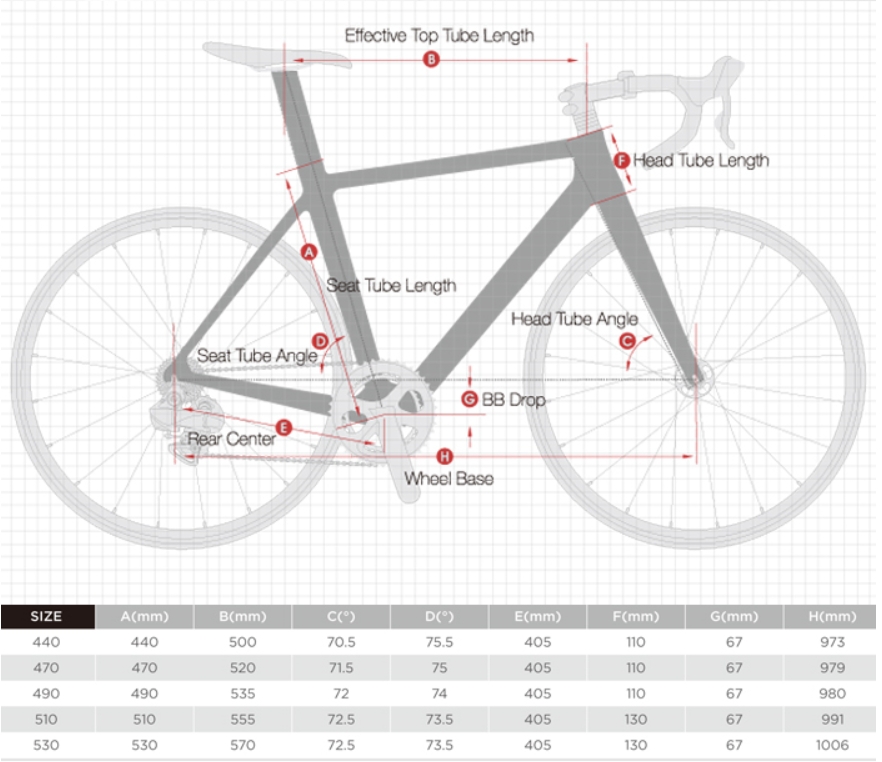
Task: Select the red D seat tube angle marker
Action: coord(320,341)
